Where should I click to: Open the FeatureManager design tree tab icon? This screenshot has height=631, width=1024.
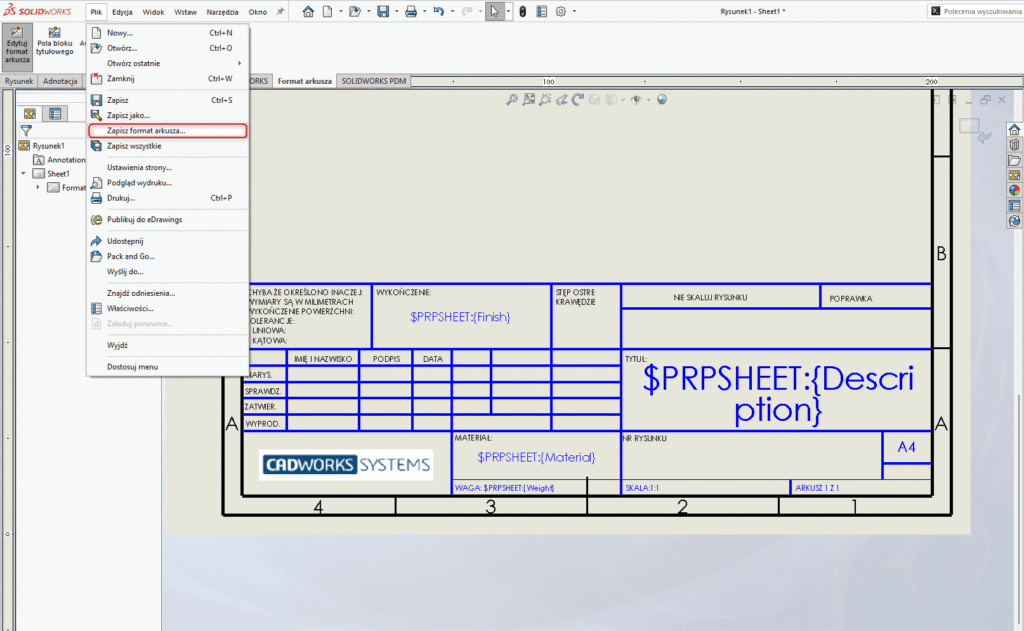coord(30,114)
